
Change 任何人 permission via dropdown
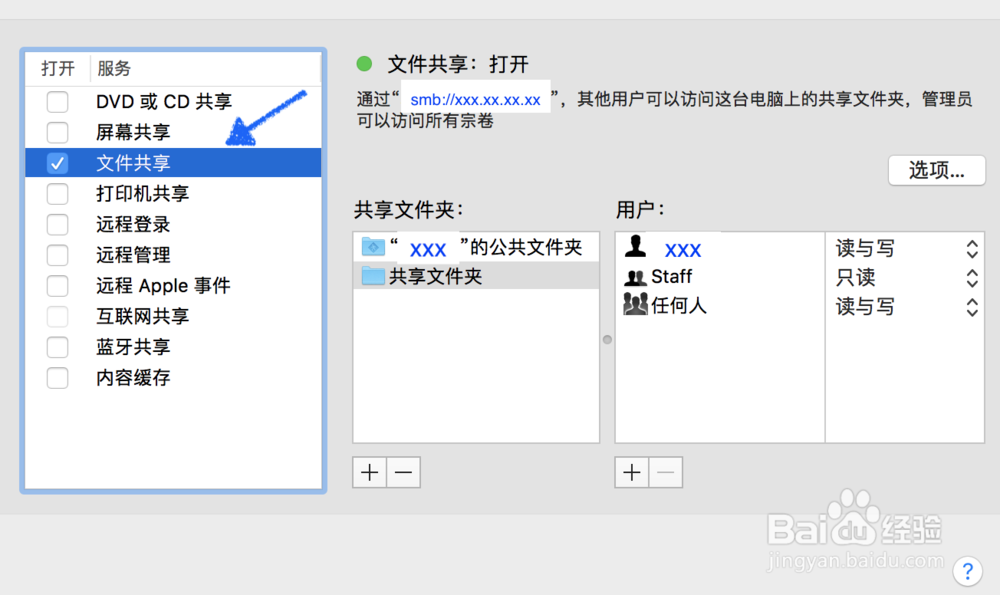pos(971,307)
